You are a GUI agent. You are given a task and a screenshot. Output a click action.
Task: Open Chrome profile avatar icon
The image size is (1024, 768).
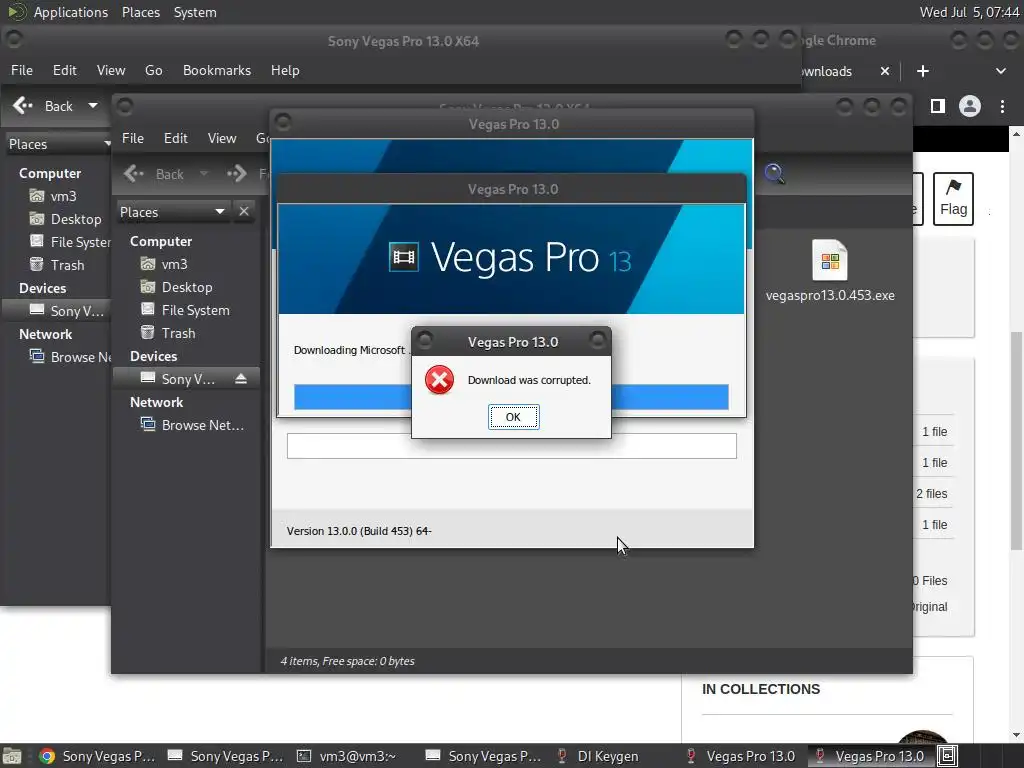(x=969, y=106)
